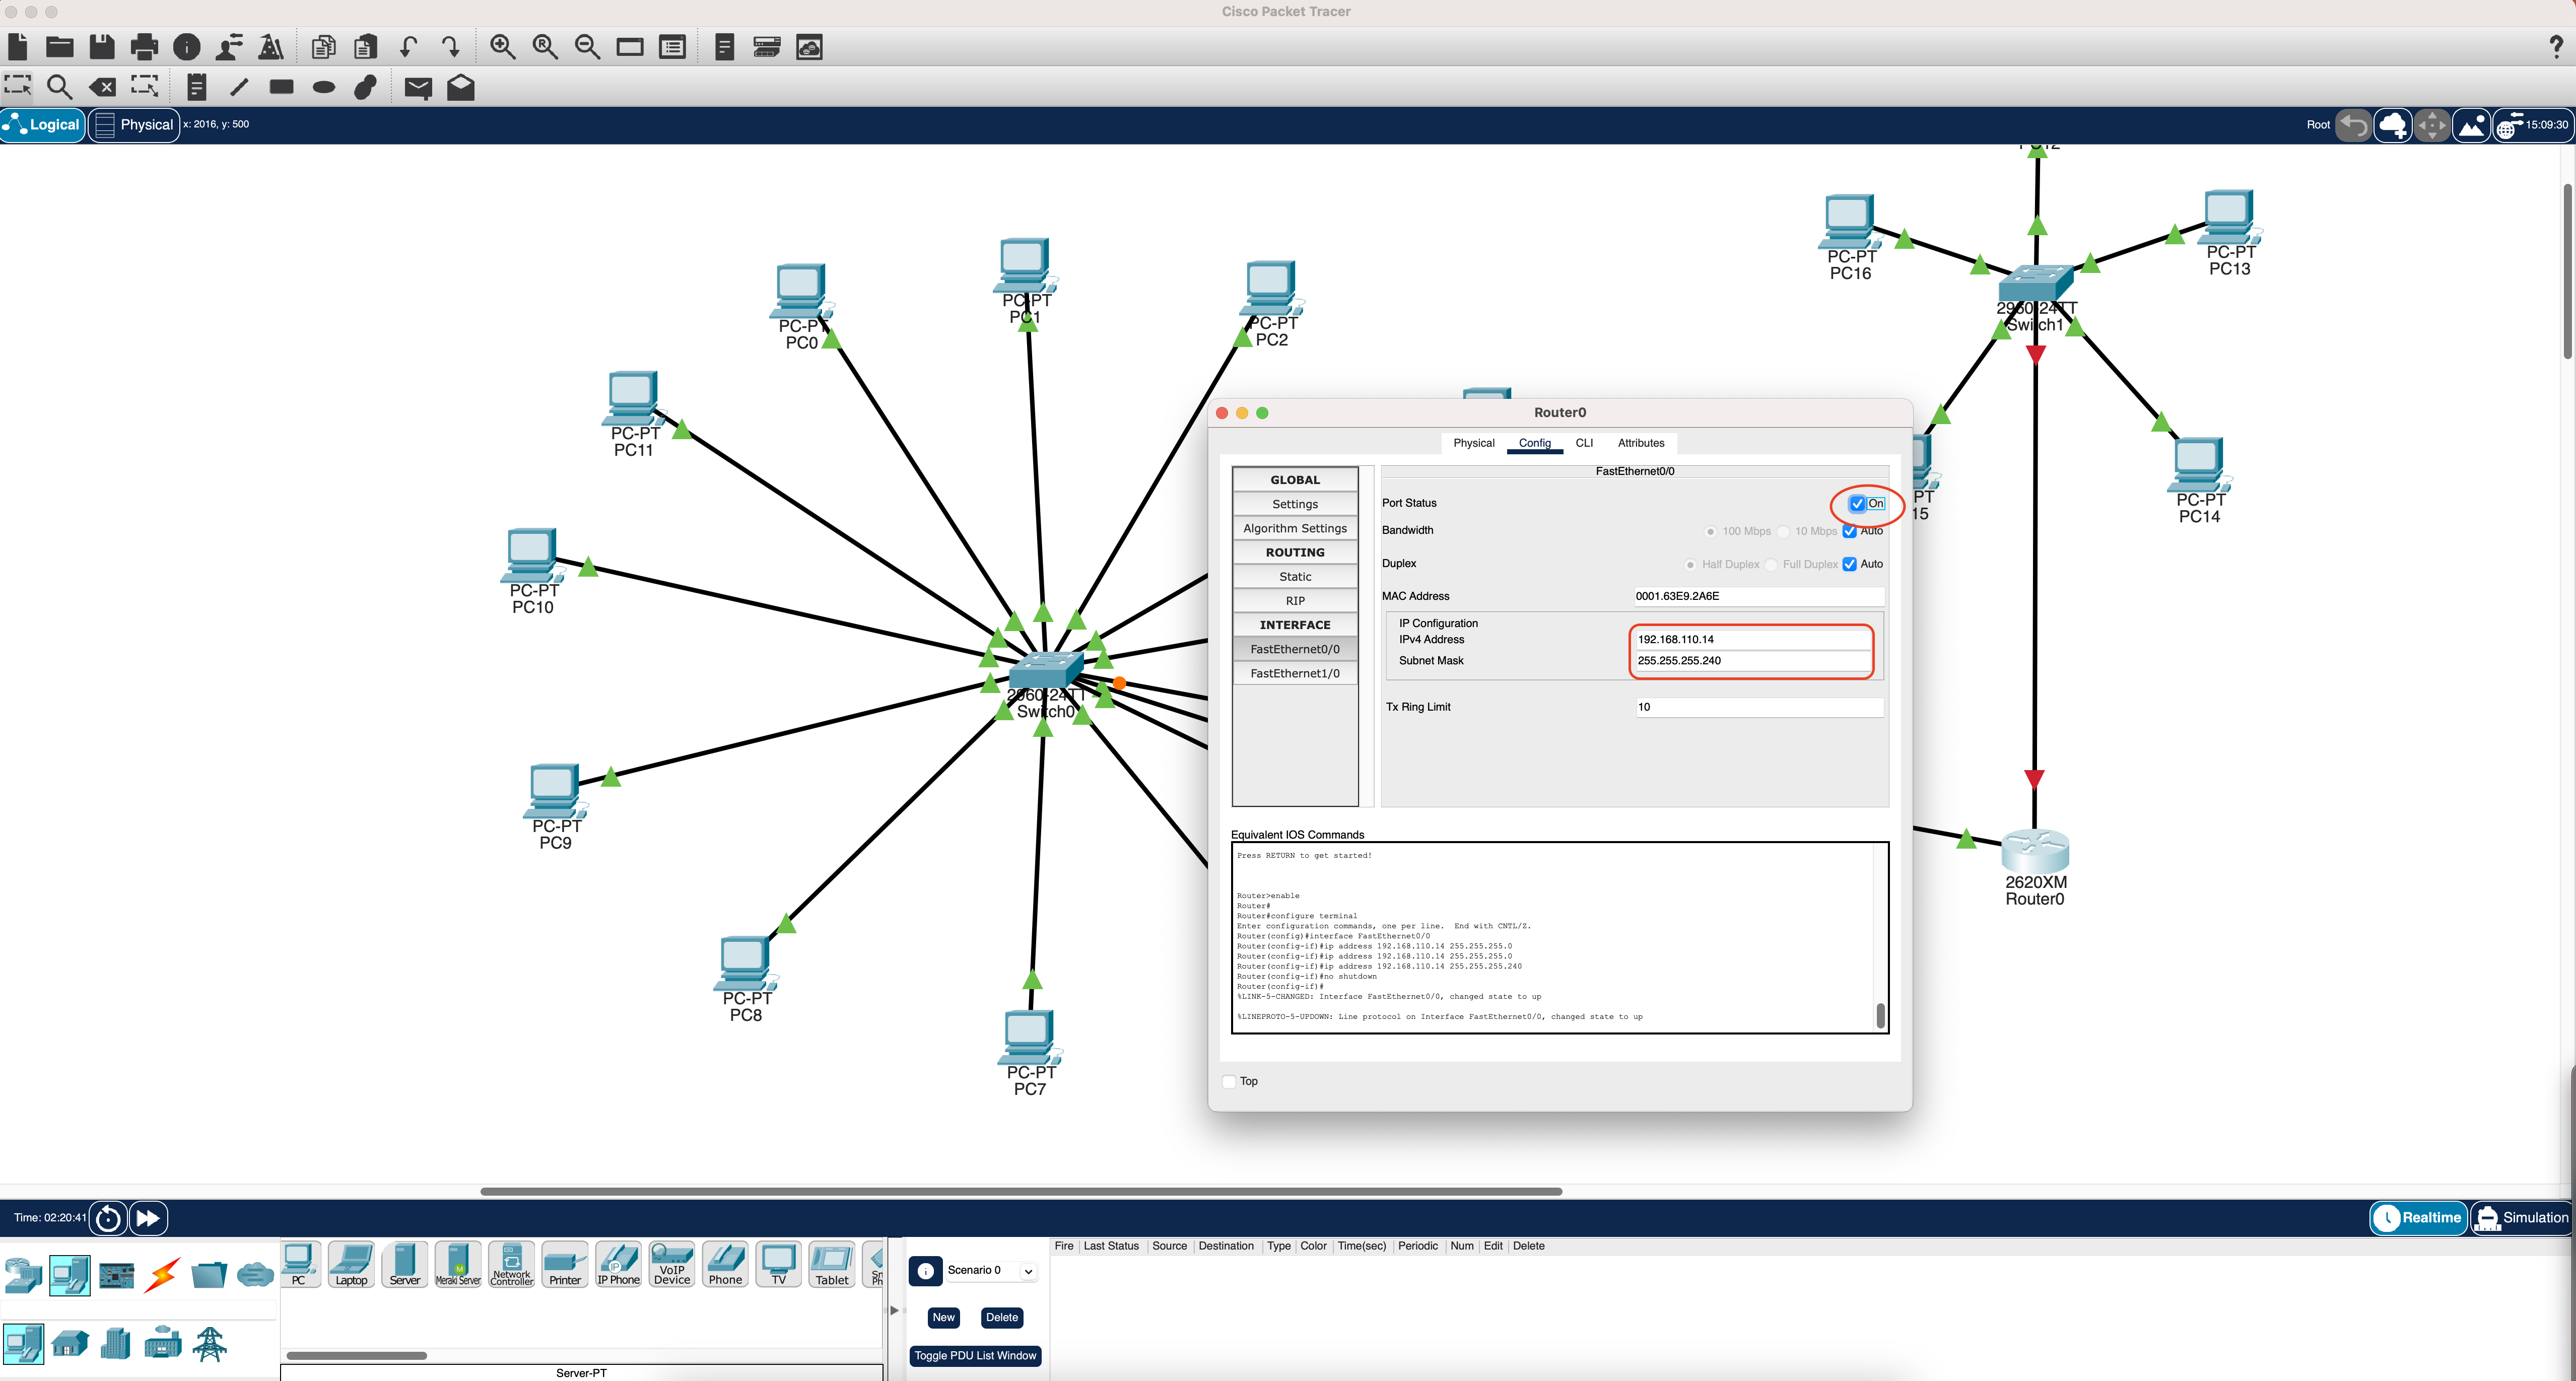Screen dimensions: 2576x1381
Task: Click the Paste clipboard icon
Action: coord(366,46)
